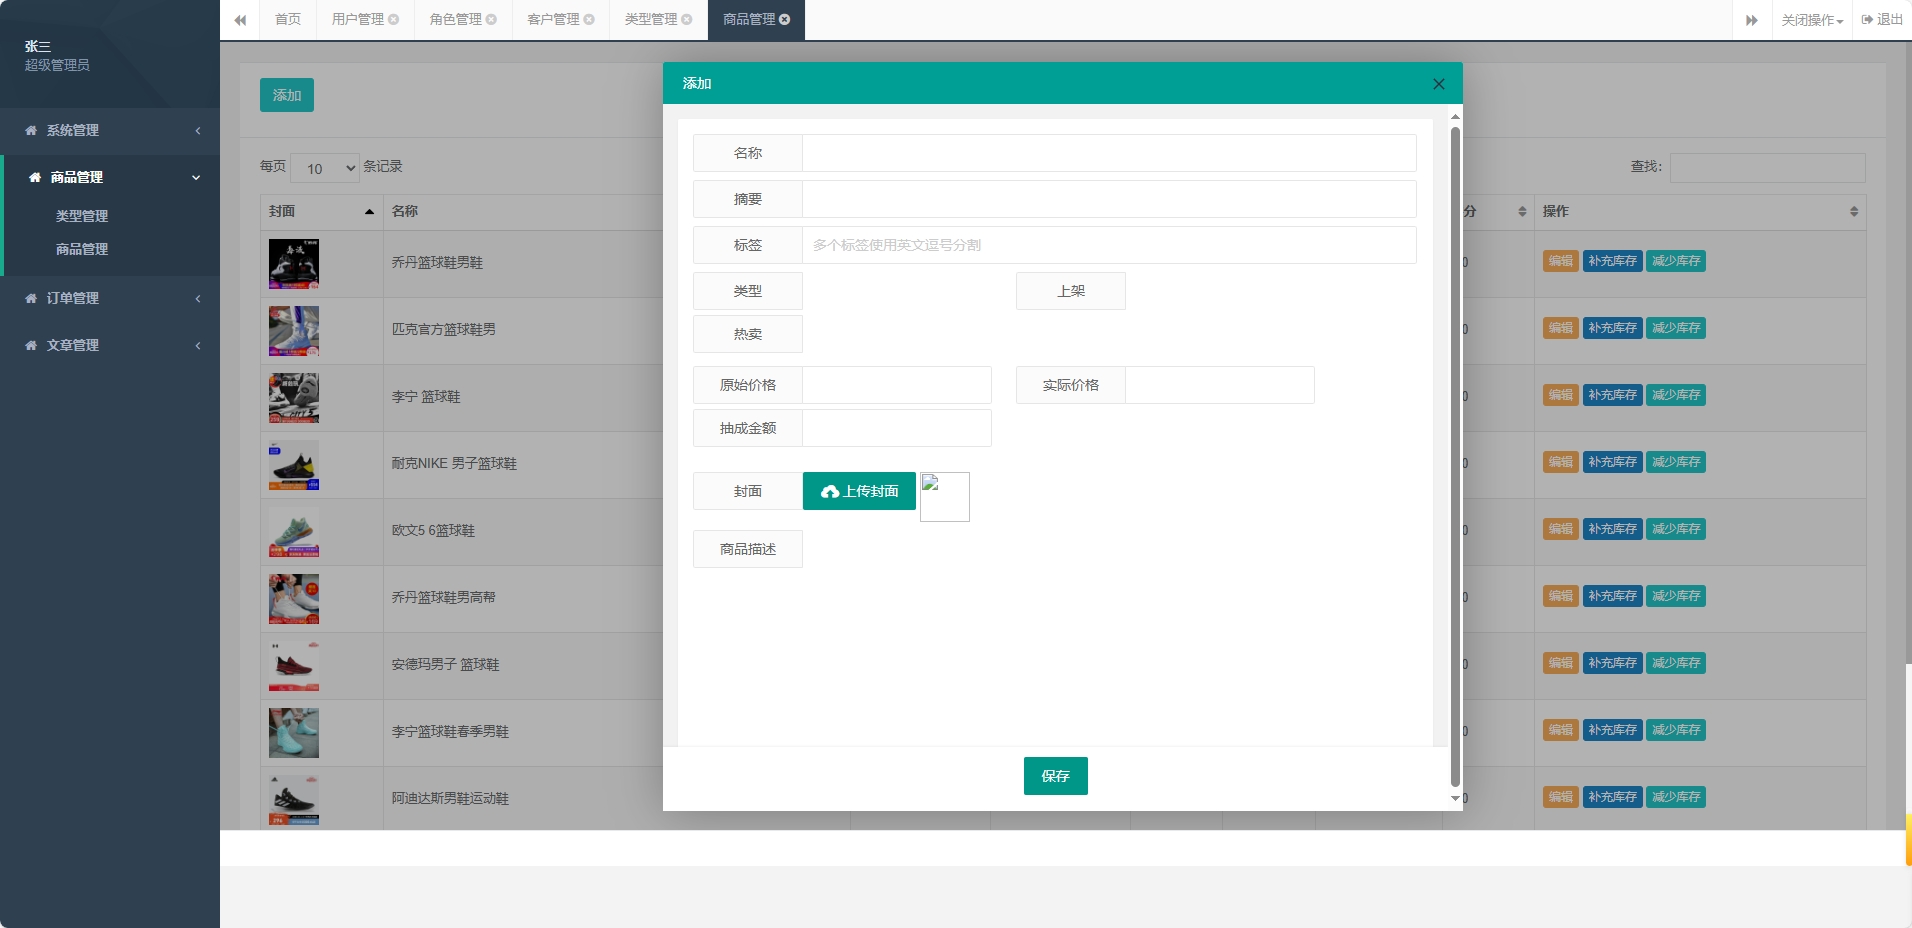Click the 保存 button in the dialog
The image size is (1912, 928).
tap(1056, 776)
